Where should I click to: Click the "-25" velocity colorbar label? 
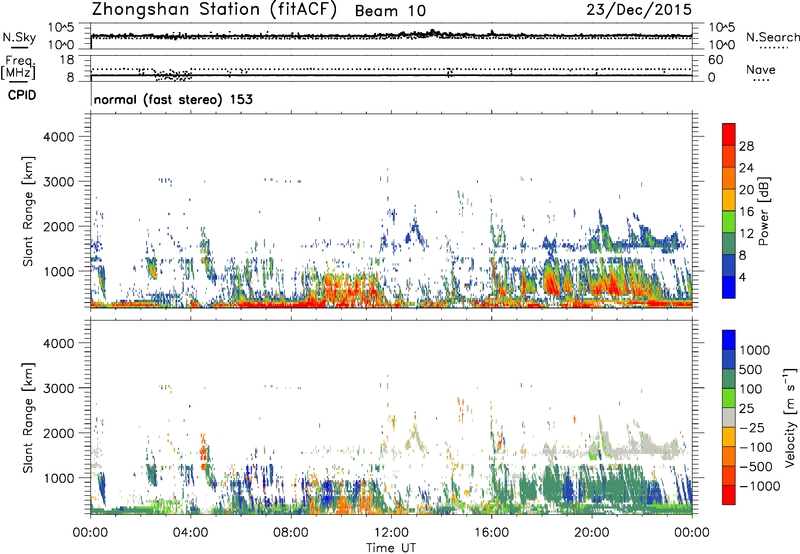click(x=752, y=428)
